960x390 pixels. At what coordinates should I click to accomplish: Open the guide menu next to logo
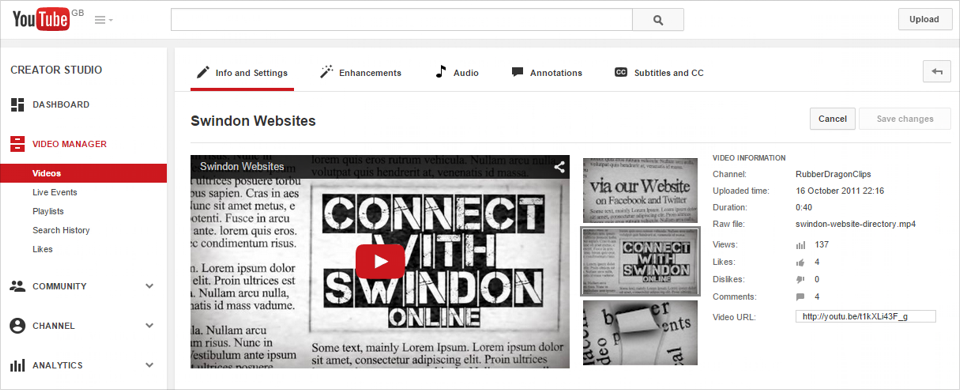(103, 20)
